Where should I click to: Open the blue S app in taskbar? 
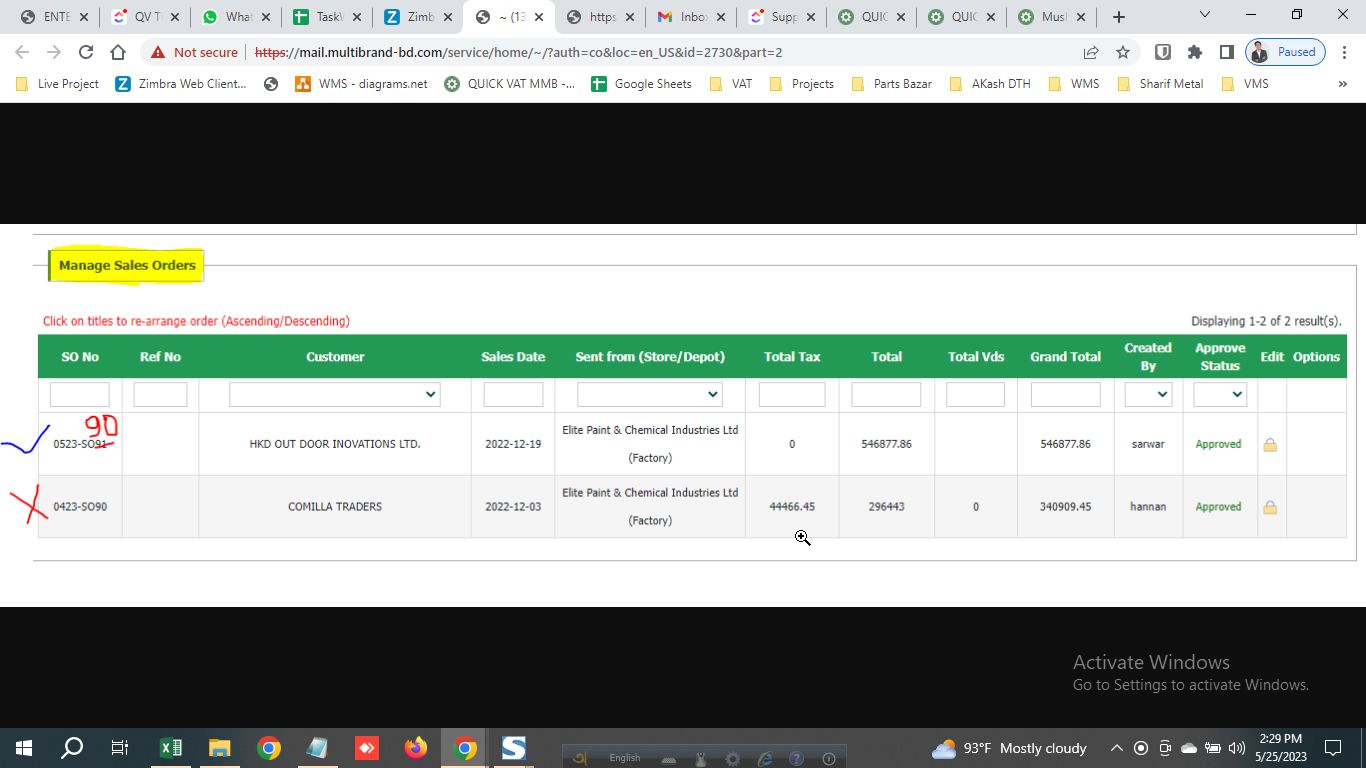click(514, 748)
